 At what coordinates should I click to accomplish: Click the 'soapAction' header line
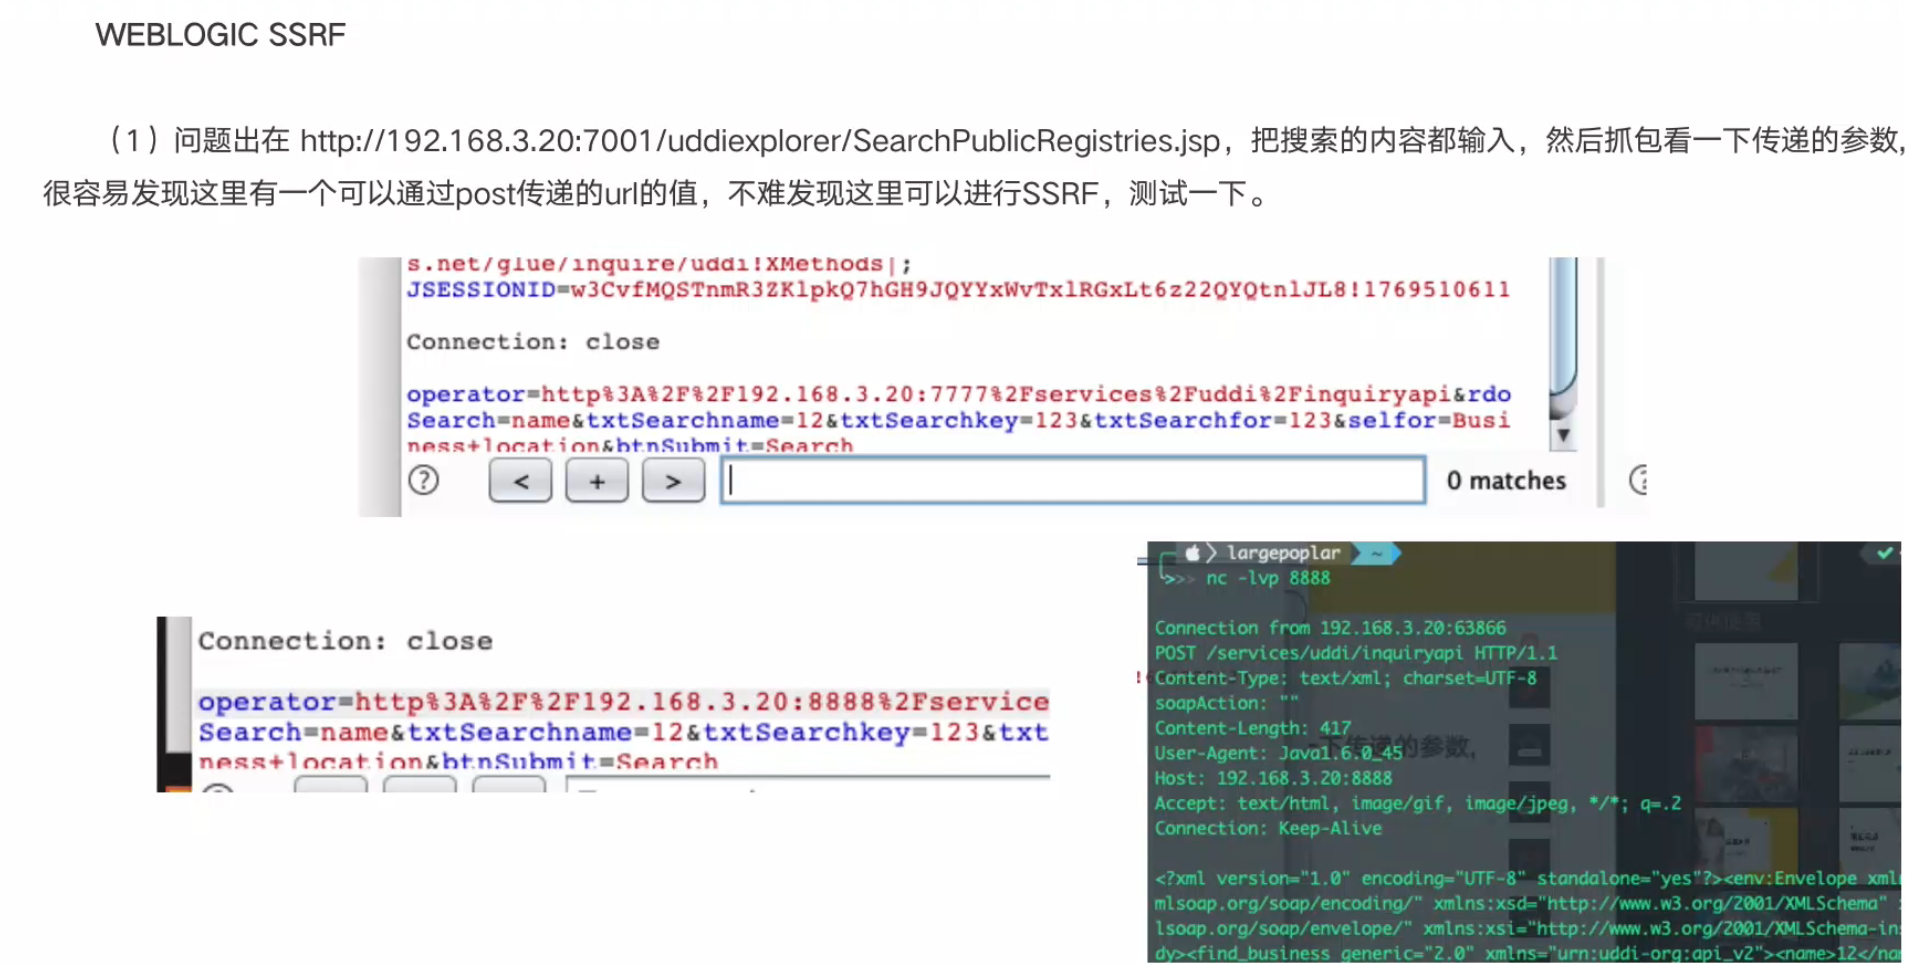1226,703
